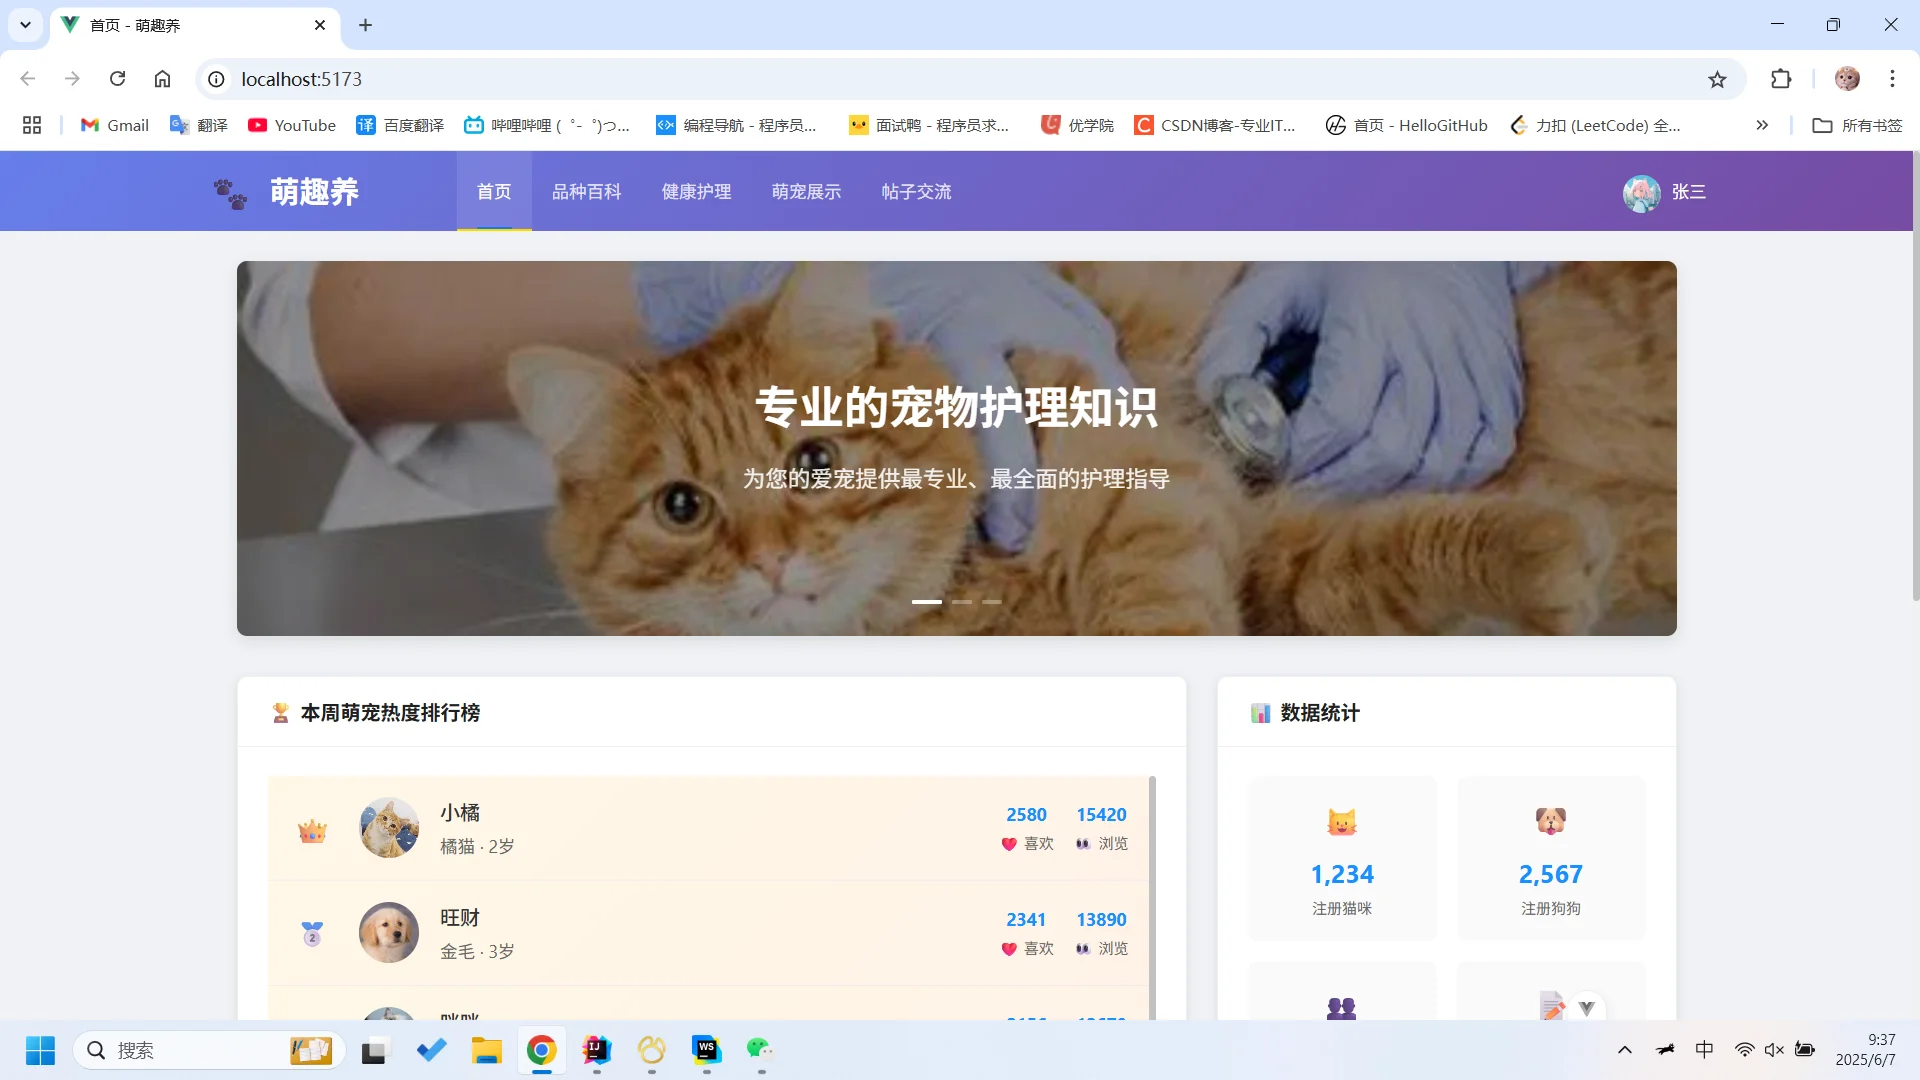Screen dimensions: 1920x1080
Task: Click the address bar showing localhost:5173
Action: 301,78
